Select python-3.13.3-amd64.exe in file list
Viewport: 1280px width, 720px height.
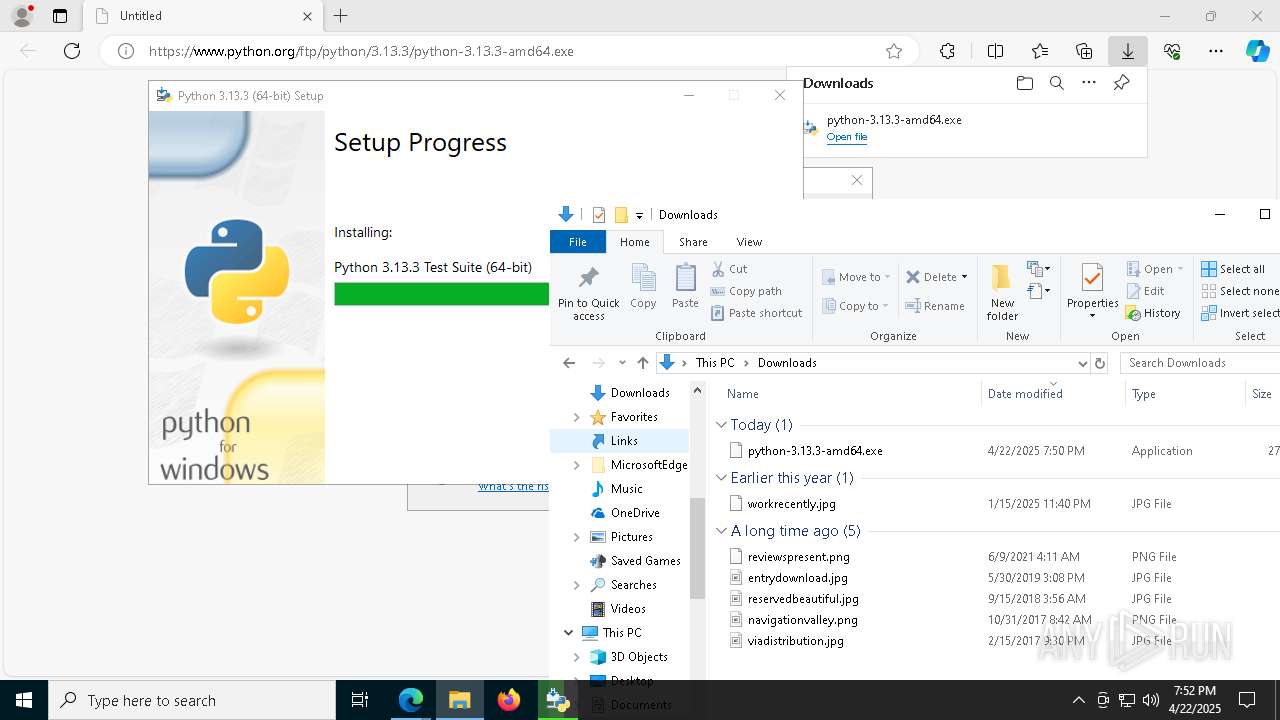pos(815,451)
